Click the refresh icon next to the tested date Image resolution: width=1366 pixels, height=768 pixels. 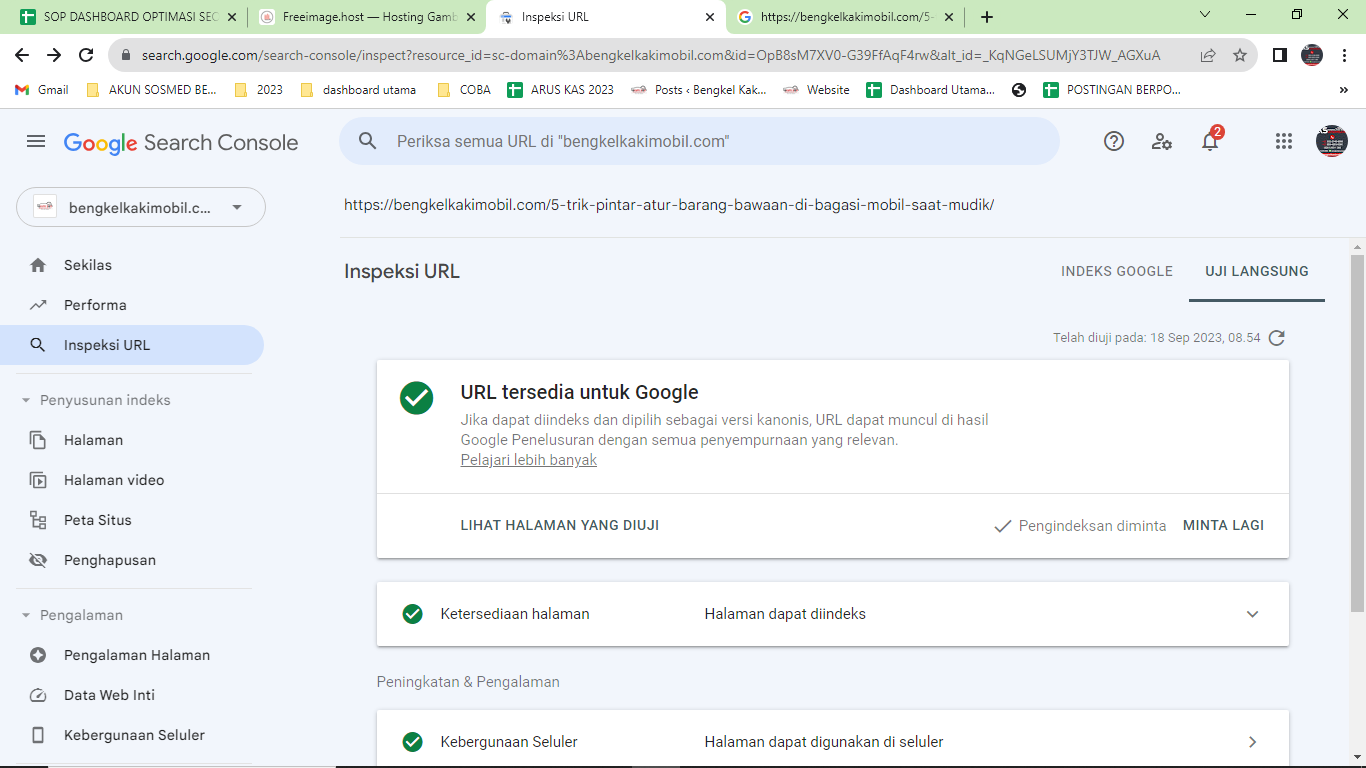(1276, 338)
